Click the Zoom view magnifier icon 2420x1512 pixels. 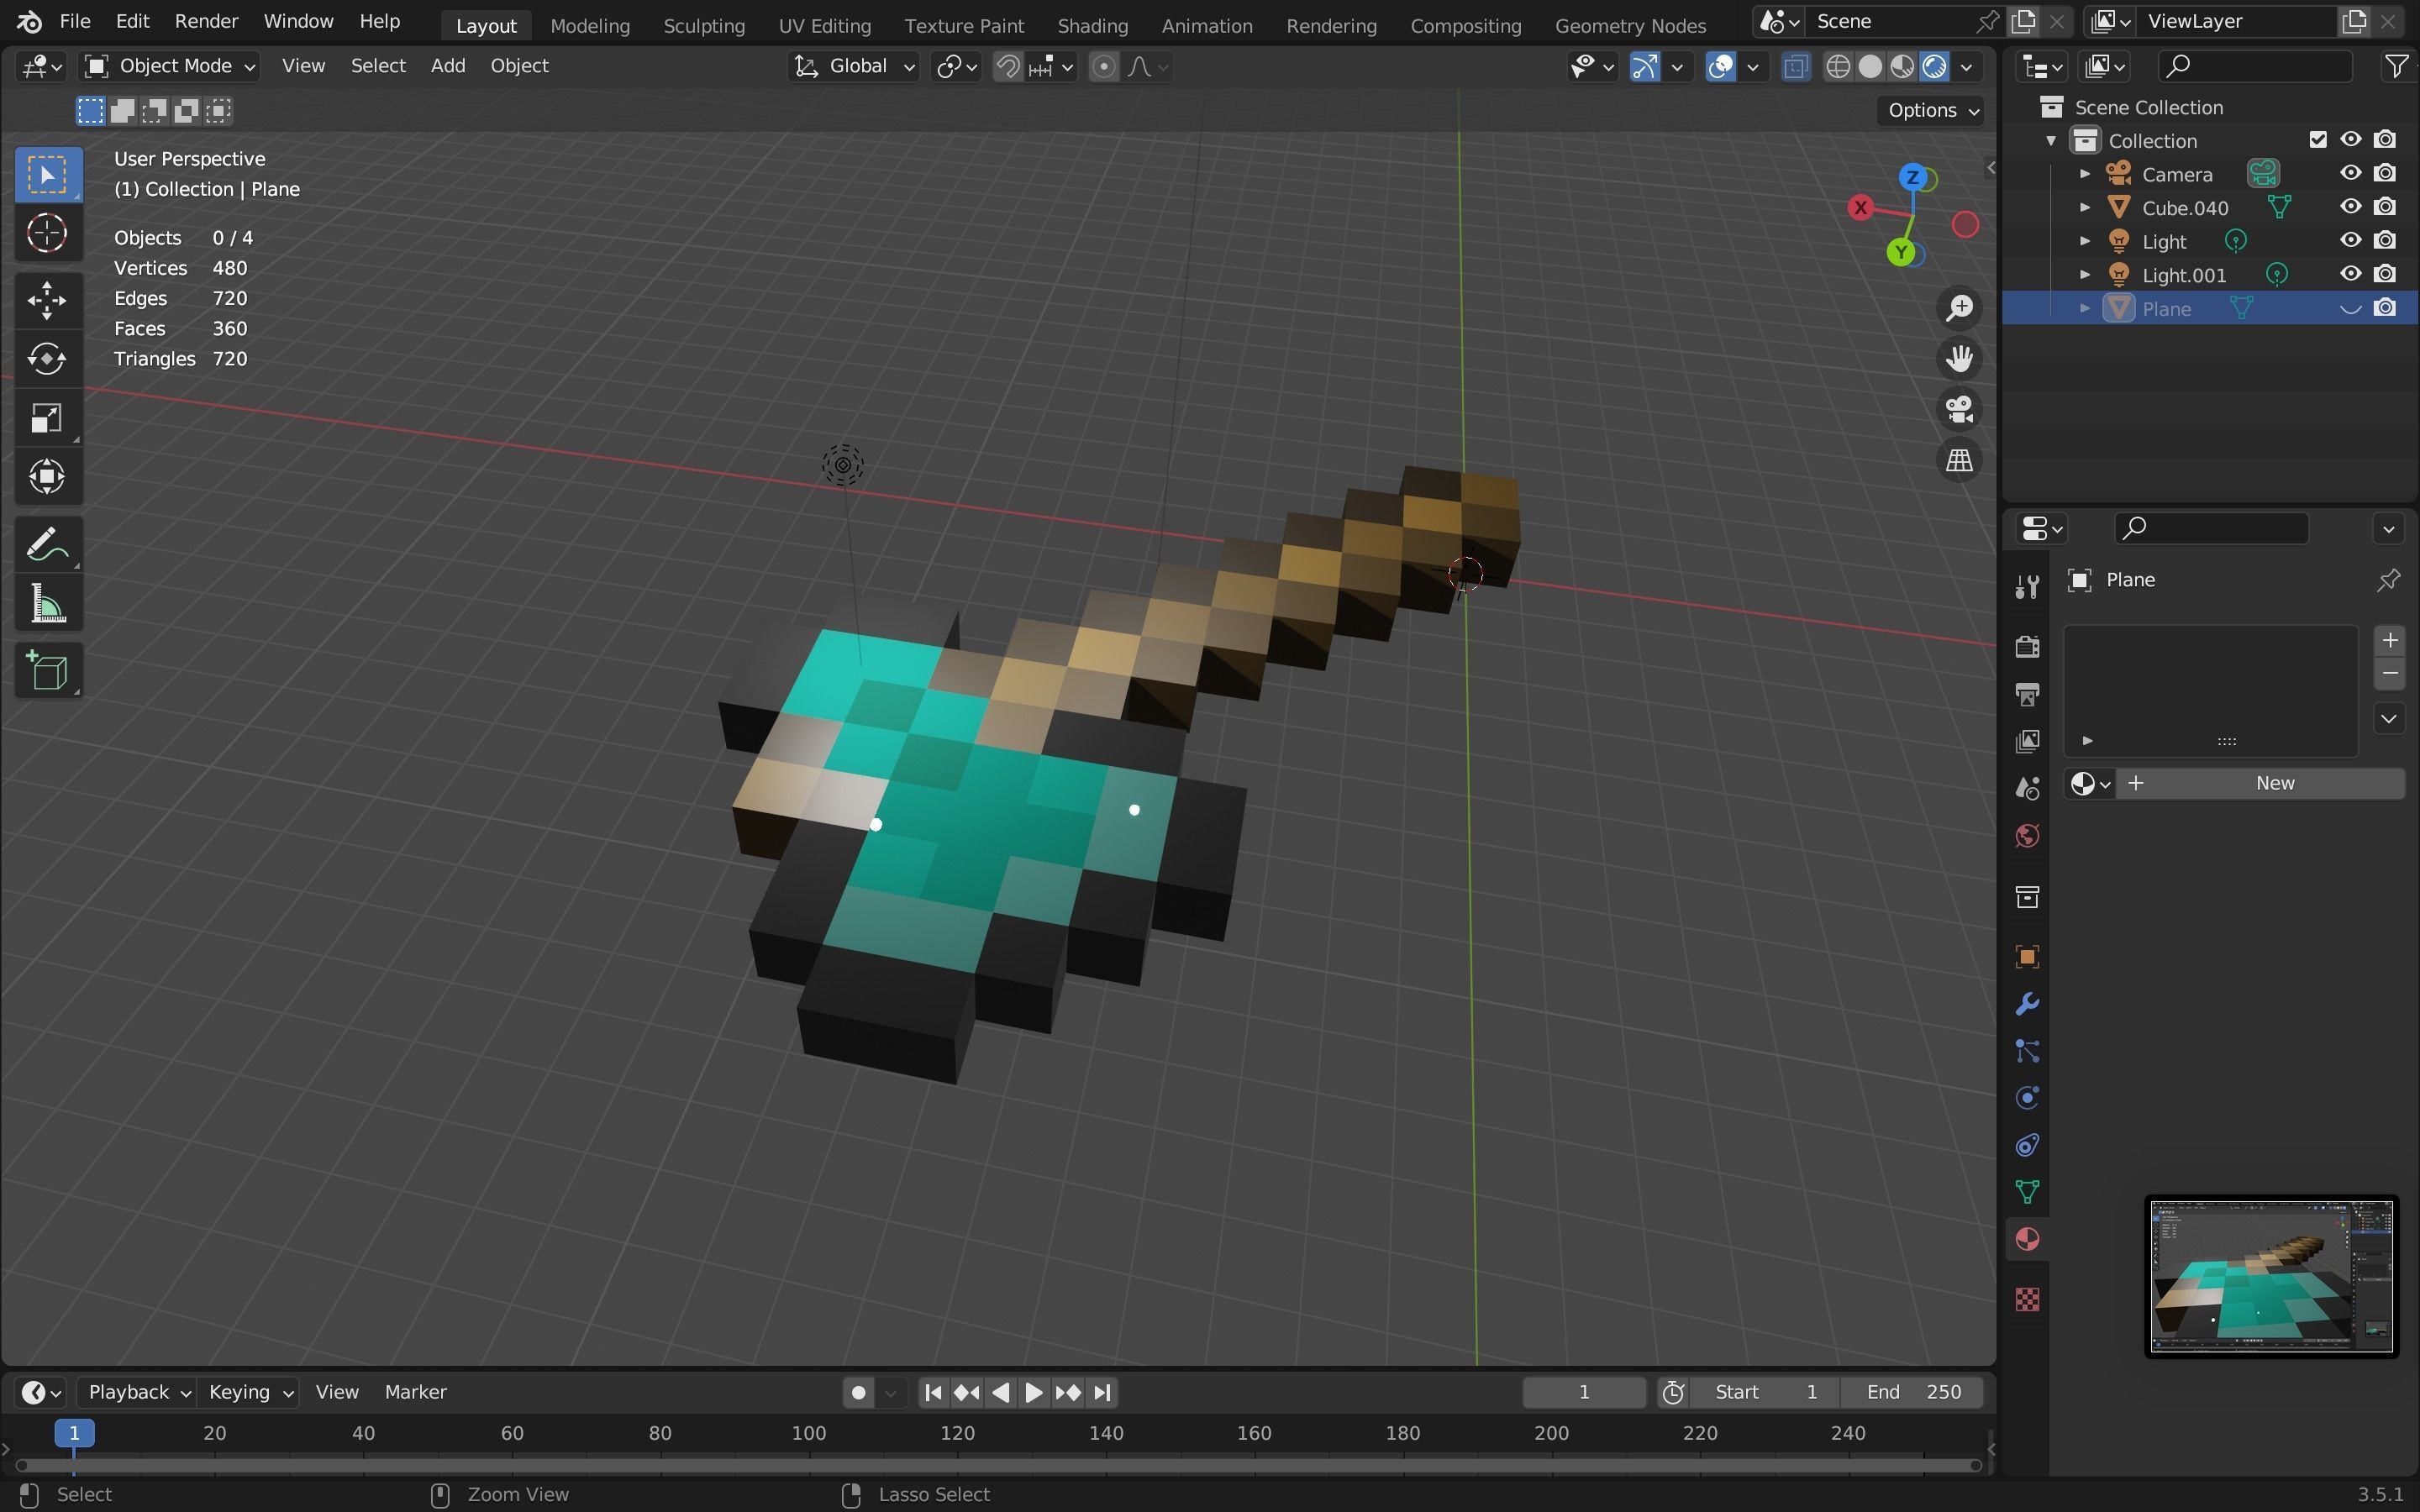pyautogui.click(x=1959, y=308)
